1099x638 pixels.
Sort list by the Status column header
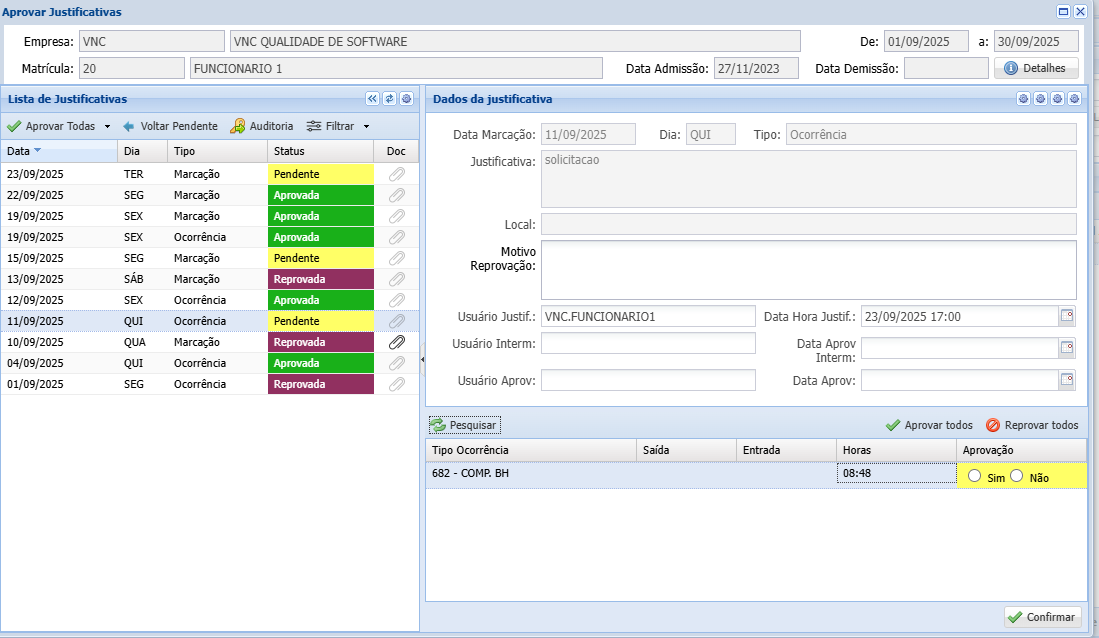pyautogui.click(x=320, y=151)
